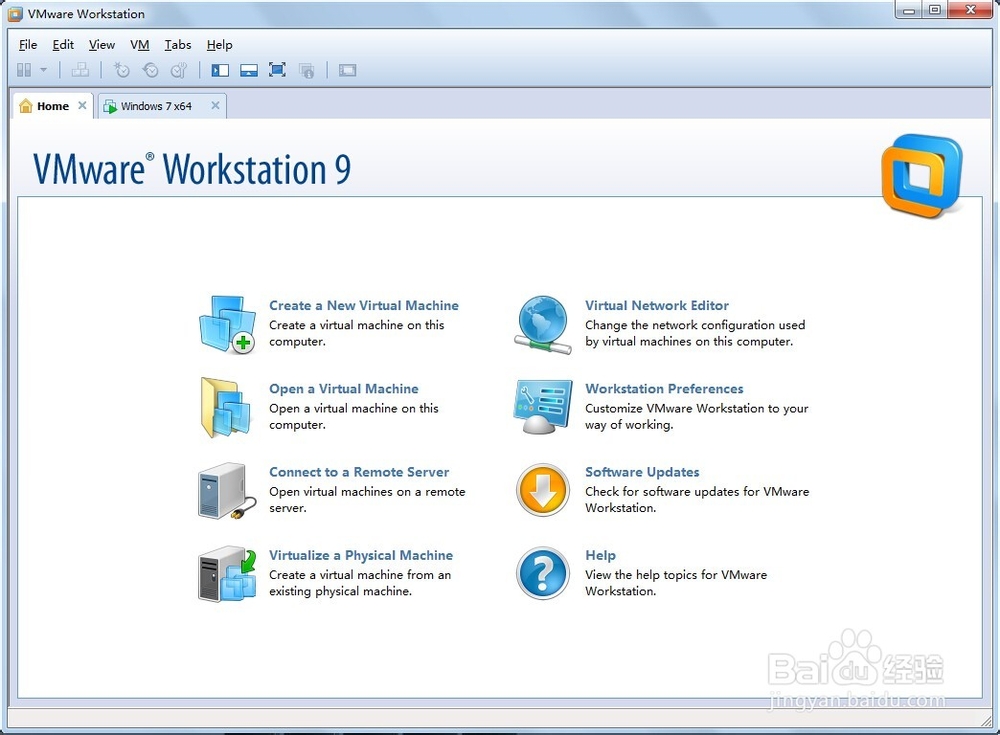Click the Suspend power toolbar button
The height and width of the screenshot is (735, 1000).
click(x=24, y=70)
